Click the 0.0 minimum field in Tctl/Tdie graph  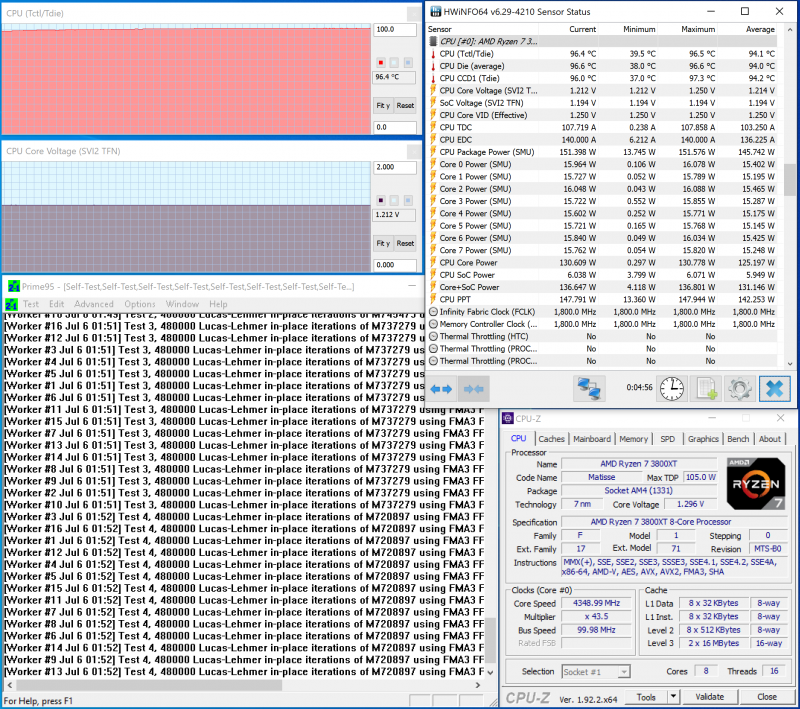point(395,128)
